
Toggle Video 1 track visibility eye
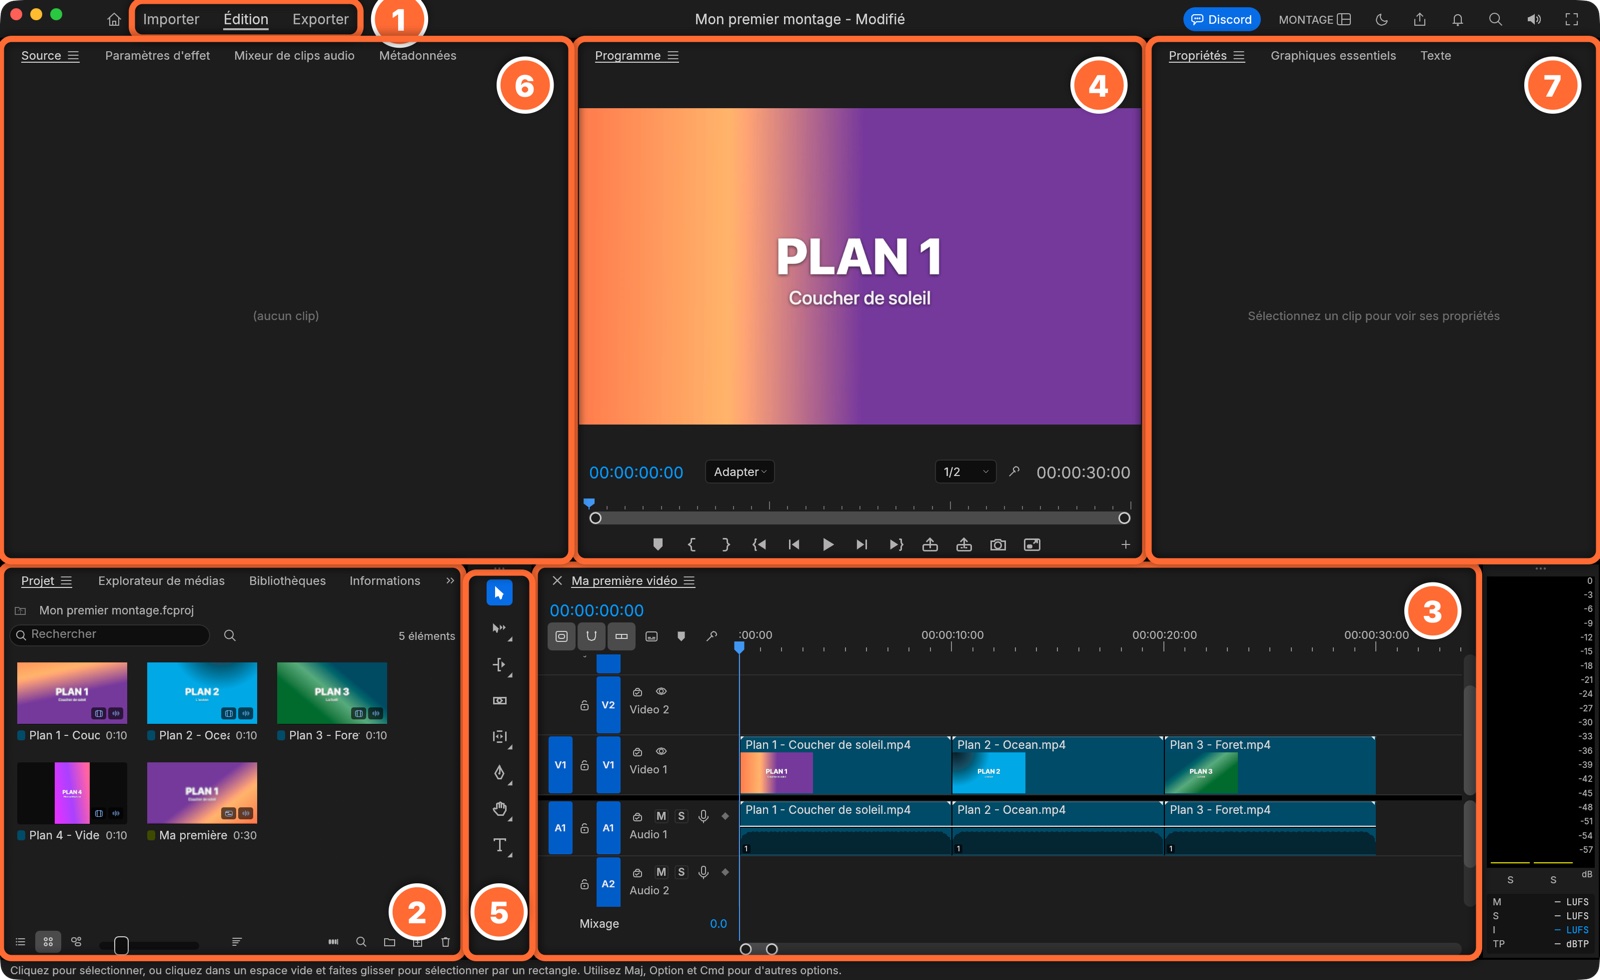pos(661,751)
